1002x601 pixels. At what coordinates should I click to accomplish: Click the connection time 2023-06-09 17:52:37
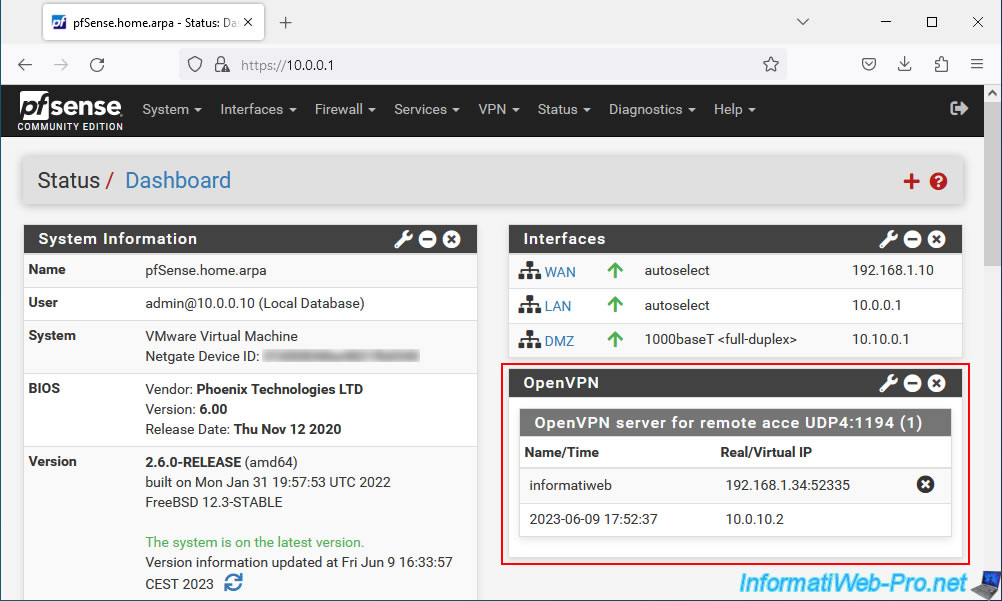pos(593,519)
